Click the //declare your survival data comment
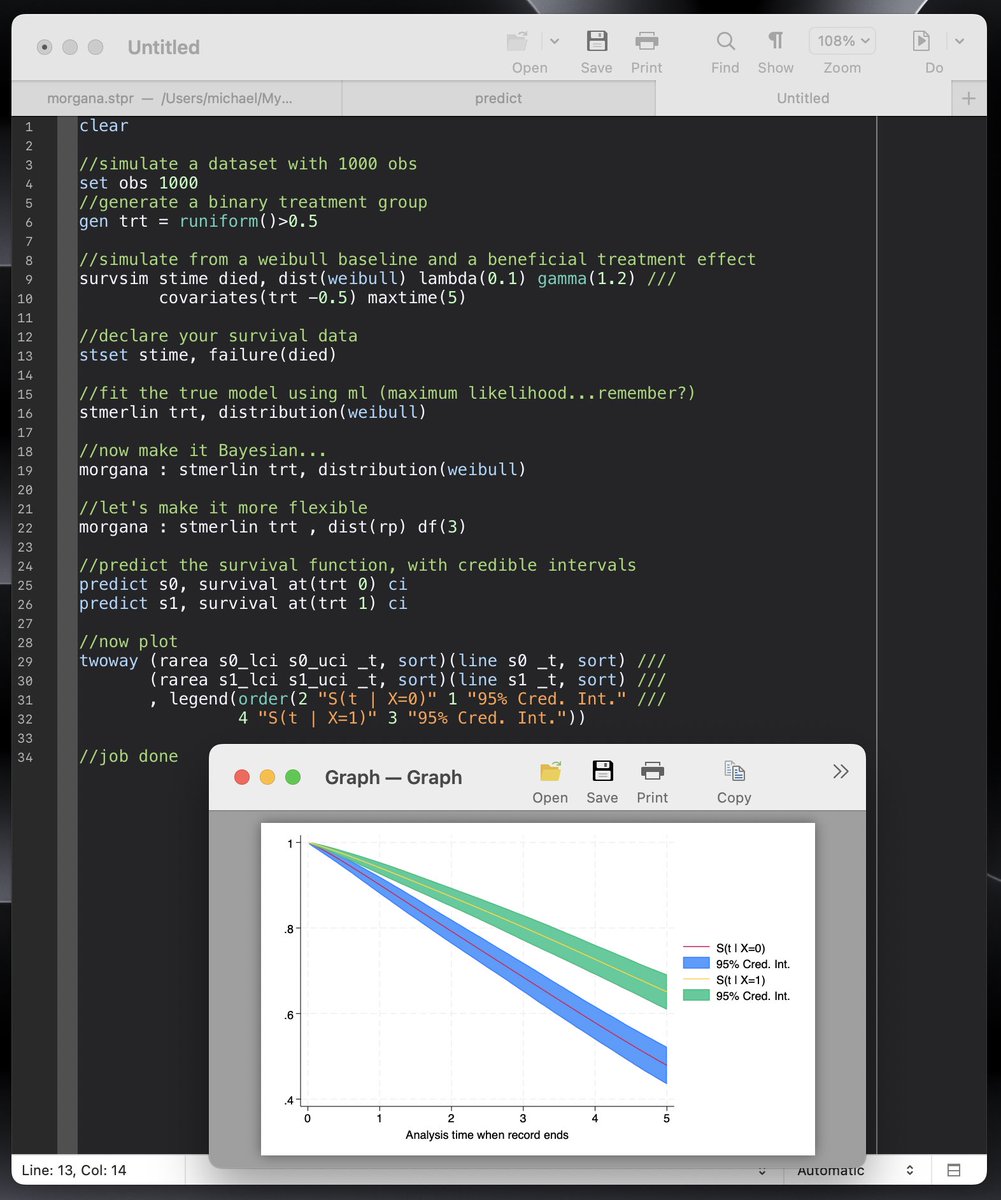This screenshot has height=1200, width=1001. tap(218, 336)
